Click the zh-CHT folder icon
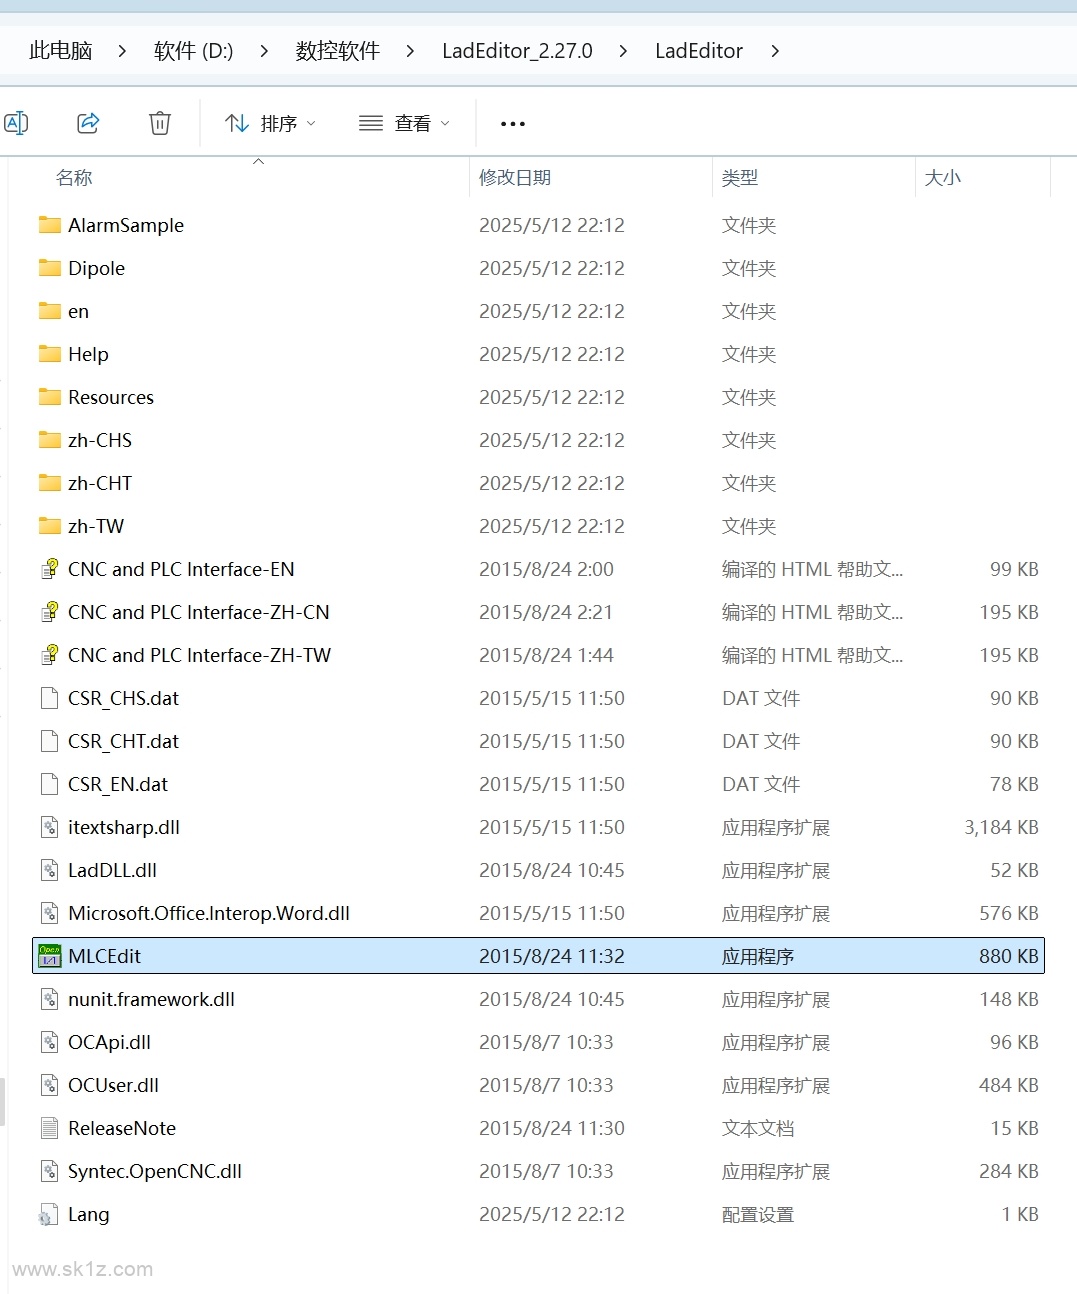 [x=49, y=483]
